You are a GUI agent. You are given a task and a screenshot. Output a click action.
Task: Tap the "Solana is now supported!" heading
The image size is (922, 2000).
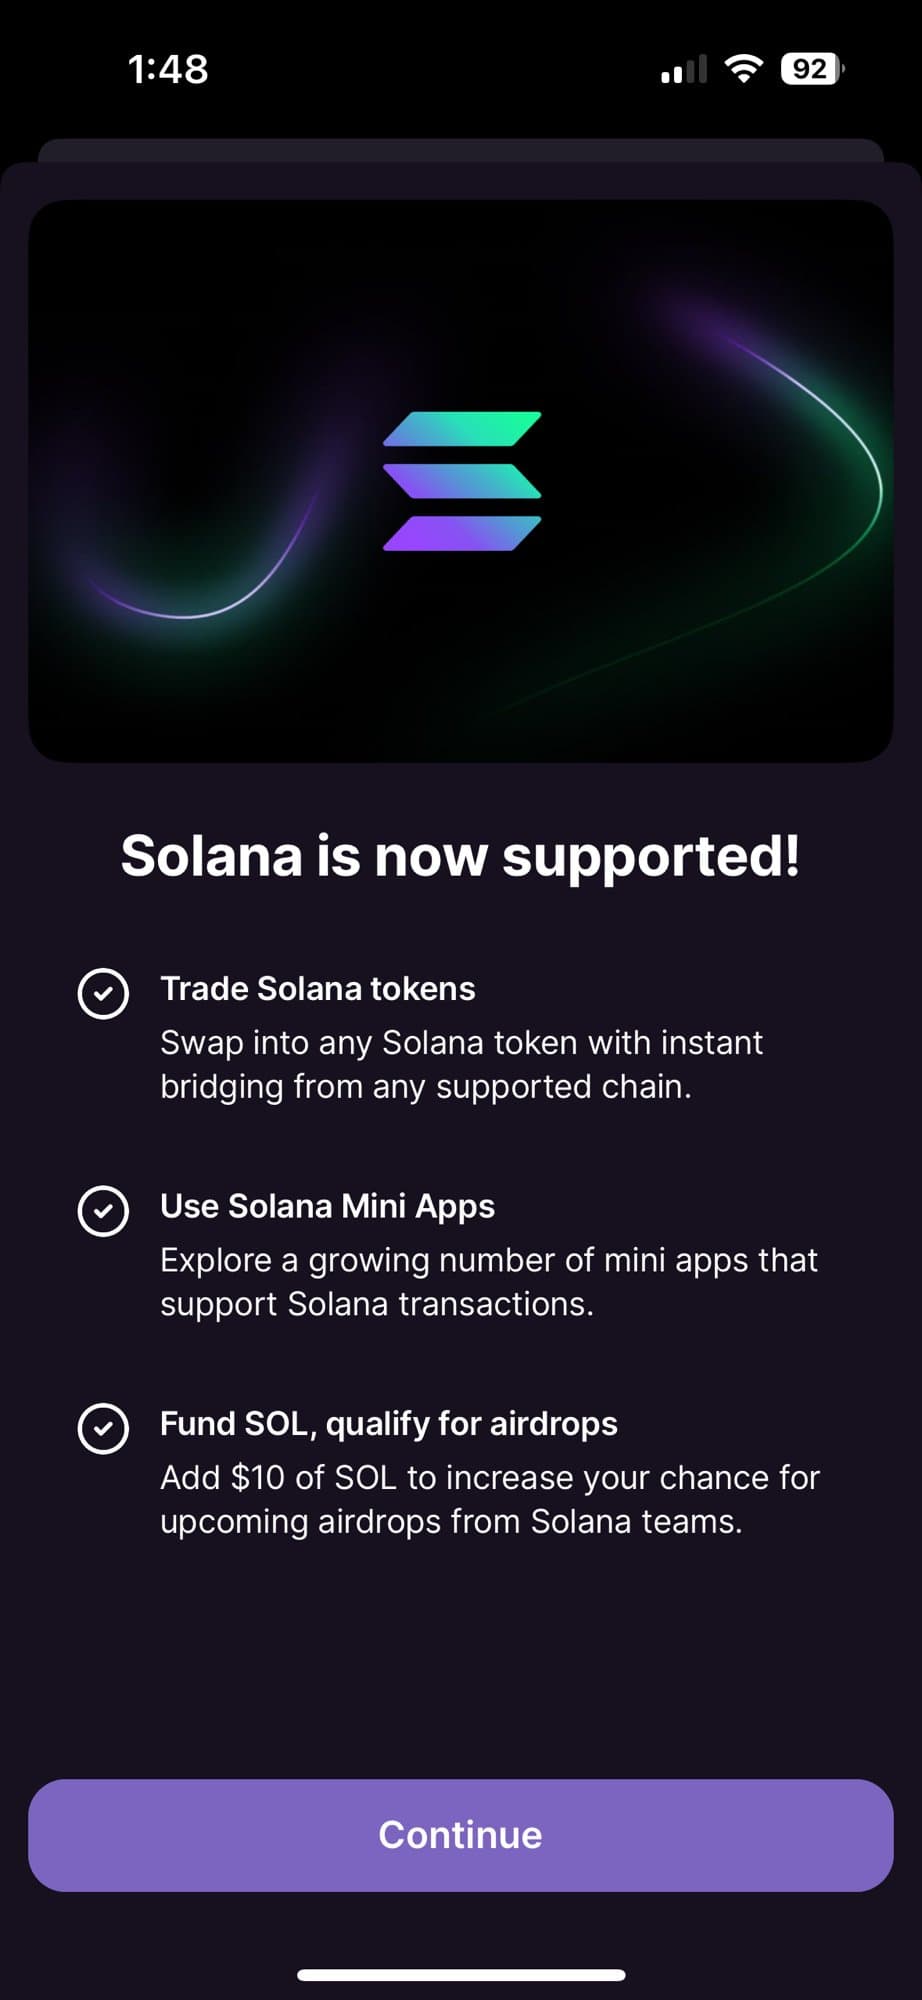pos(460,856)
